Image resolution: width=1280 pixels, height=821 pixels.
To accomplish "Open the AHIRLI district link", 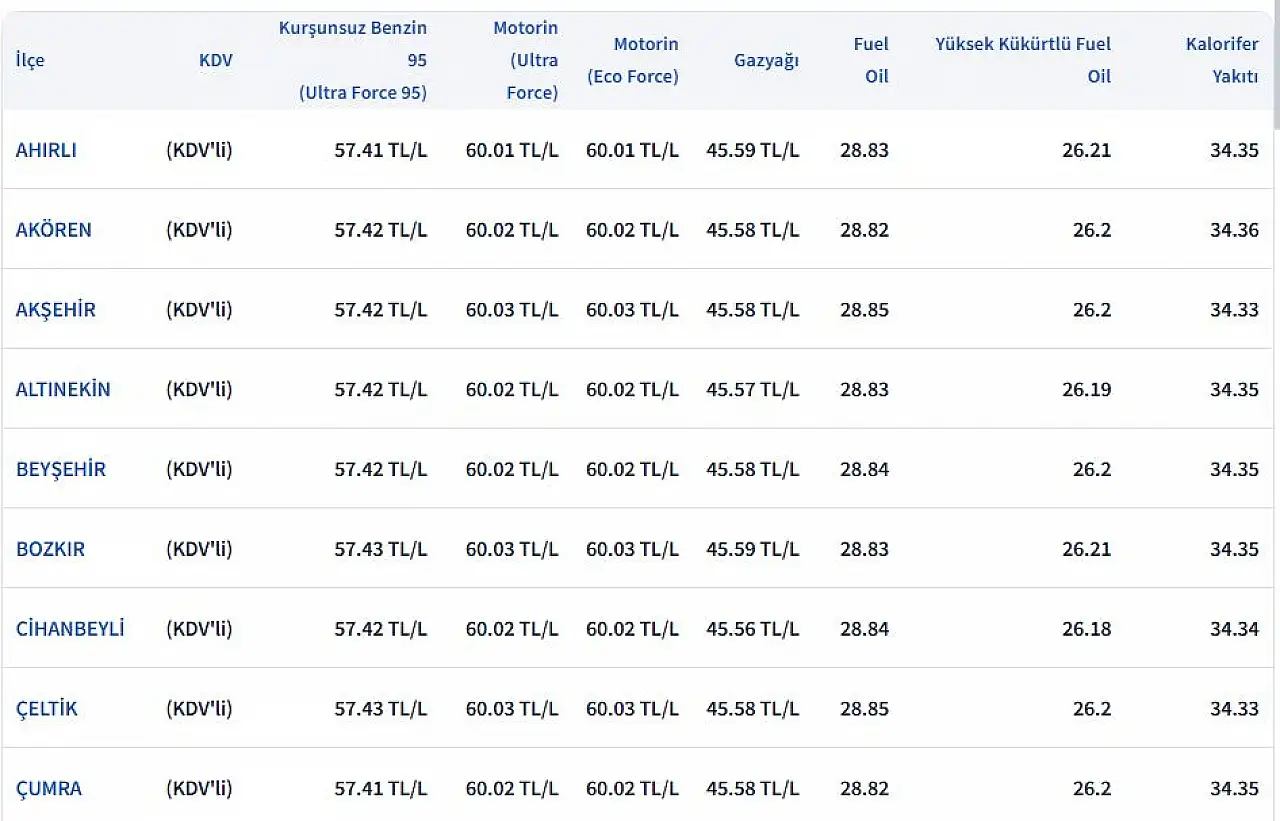I will [x=46, y=150].
